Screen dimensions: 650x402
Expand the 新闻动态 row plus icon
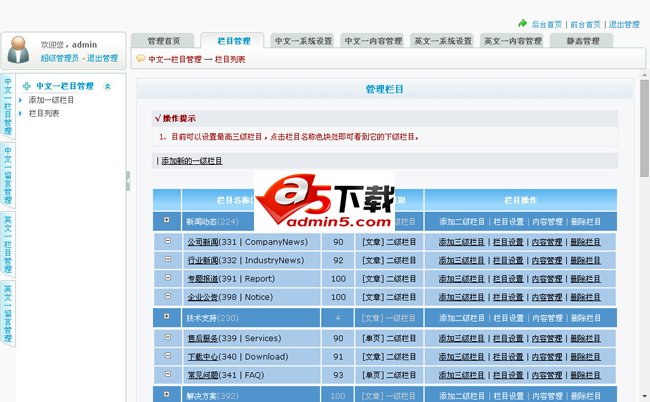(x=167, y=220)
